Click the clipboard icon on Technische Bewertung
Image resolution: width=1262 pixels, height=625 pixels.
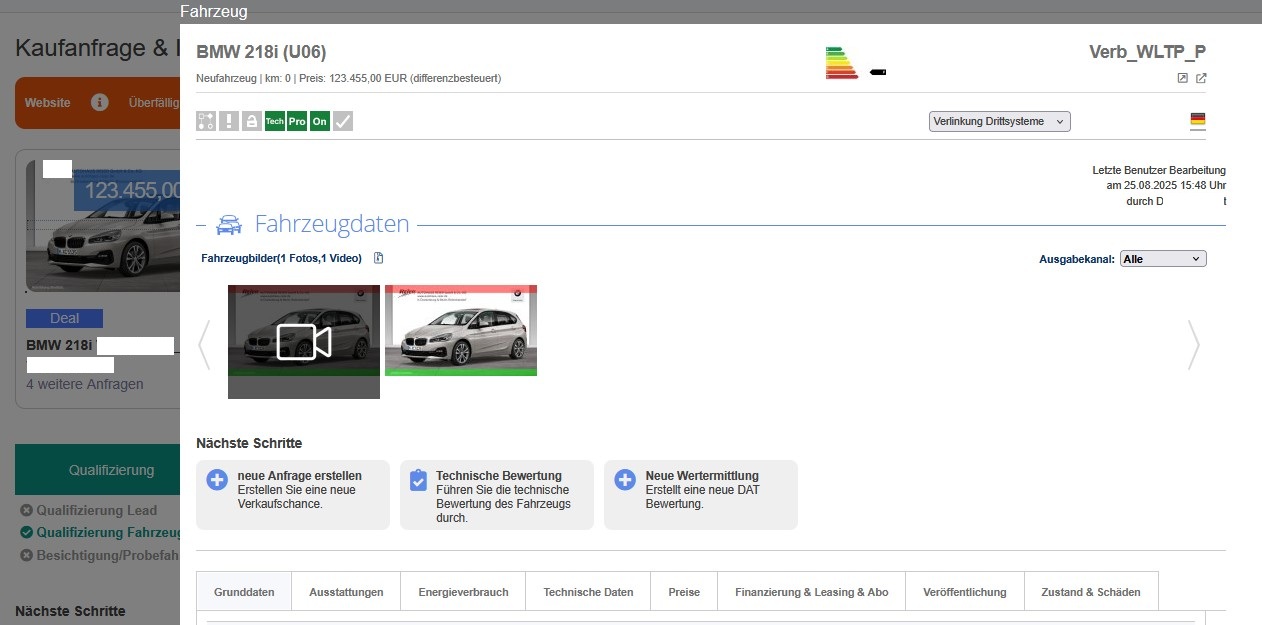pos(419,480)
